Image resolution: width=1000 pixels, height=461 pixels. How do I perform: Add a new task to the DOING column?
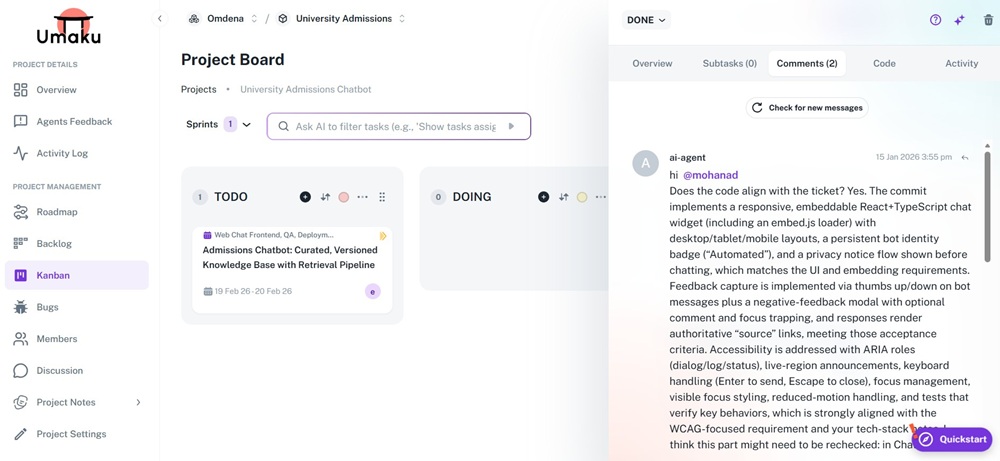click(543, 197)
